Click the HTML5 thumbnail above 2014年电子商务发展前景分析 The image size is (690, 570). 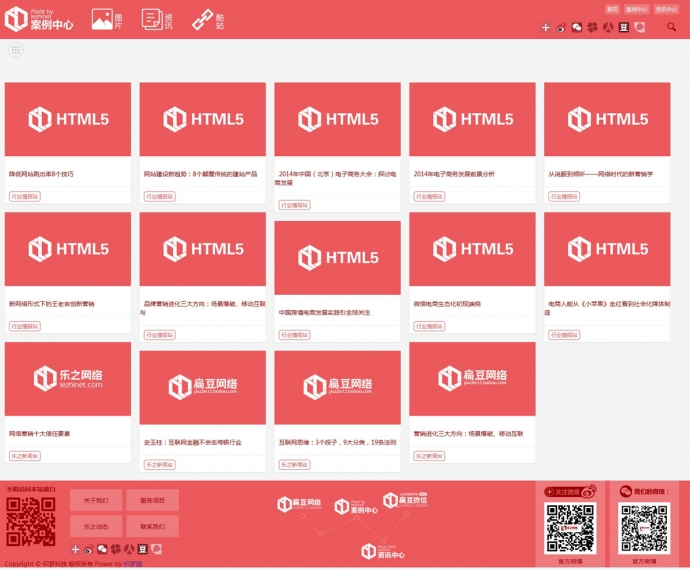click(472, 119)
